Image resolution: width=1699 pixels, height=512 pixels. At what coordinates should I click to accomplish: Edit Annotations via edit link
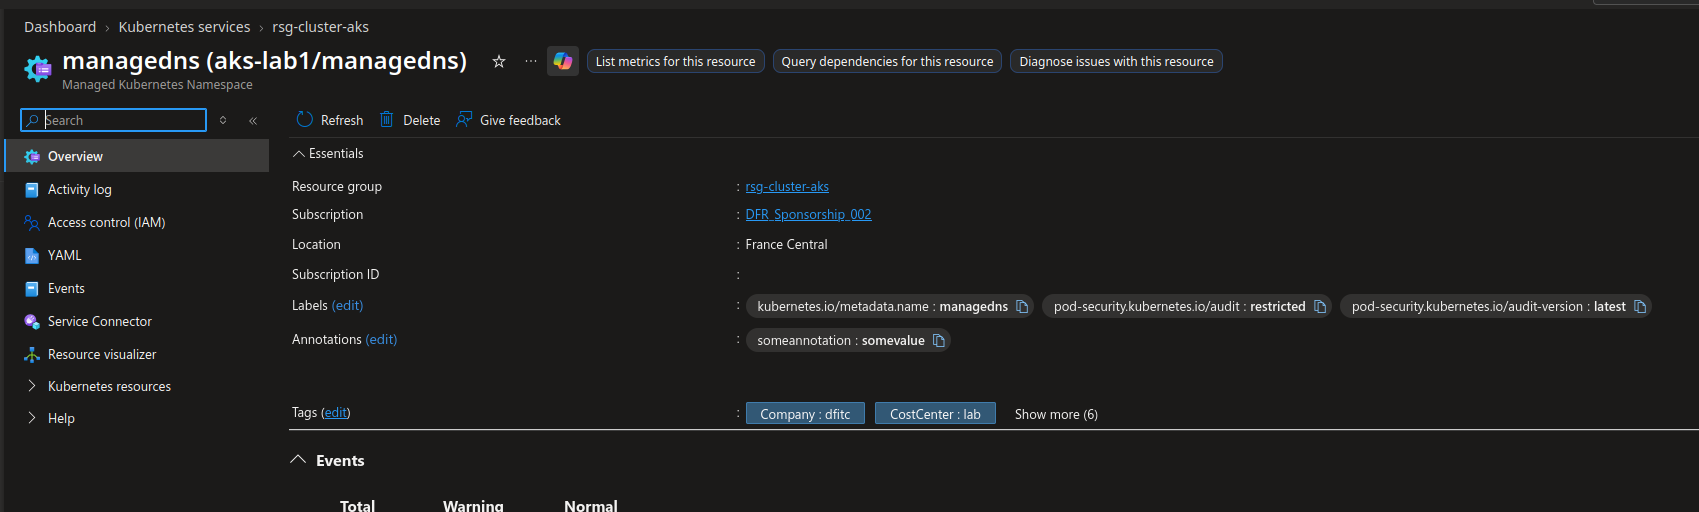click(x=381, y=339)
